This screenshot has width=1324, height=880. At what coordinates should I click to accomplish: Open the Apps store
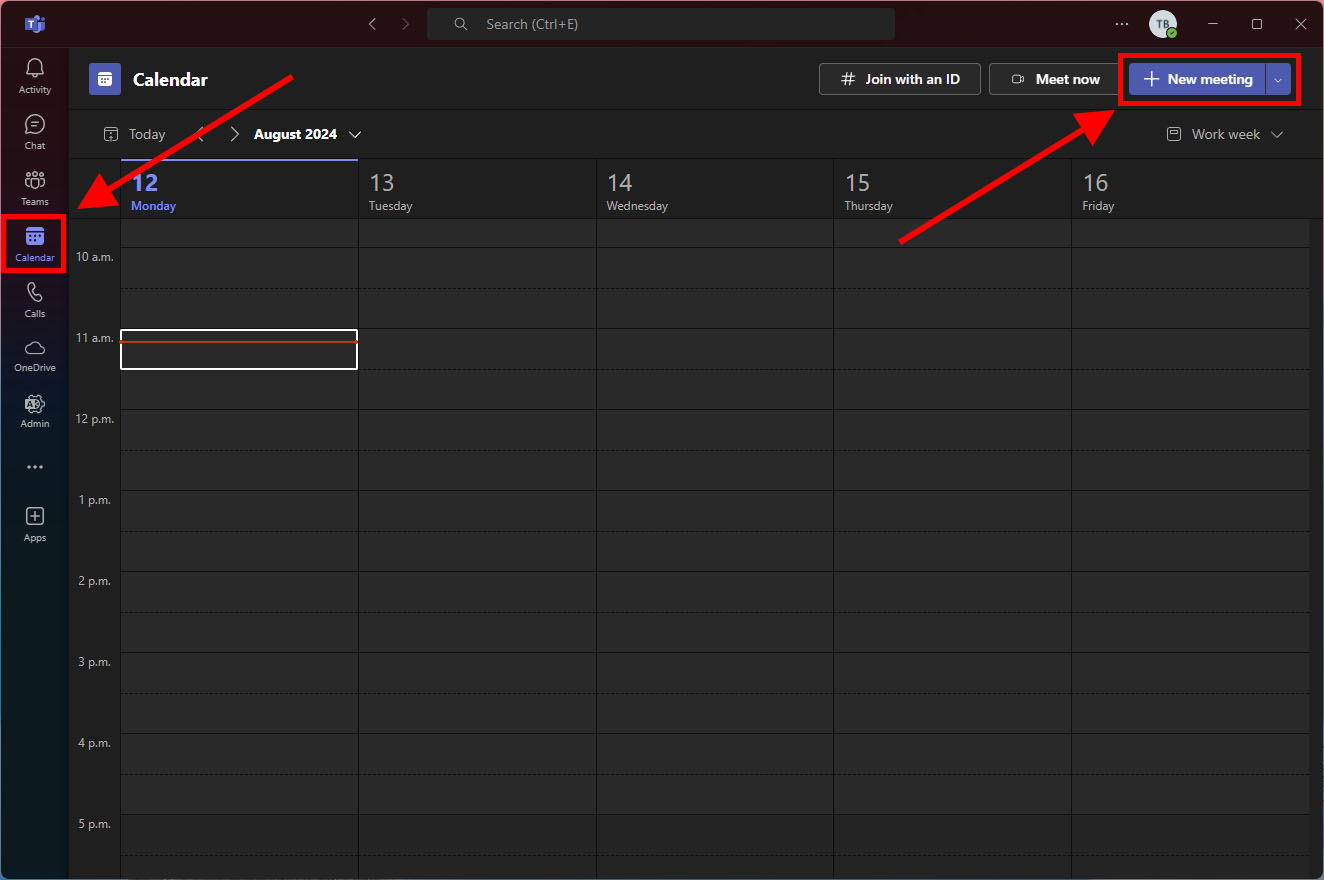[x=35, y=524]
